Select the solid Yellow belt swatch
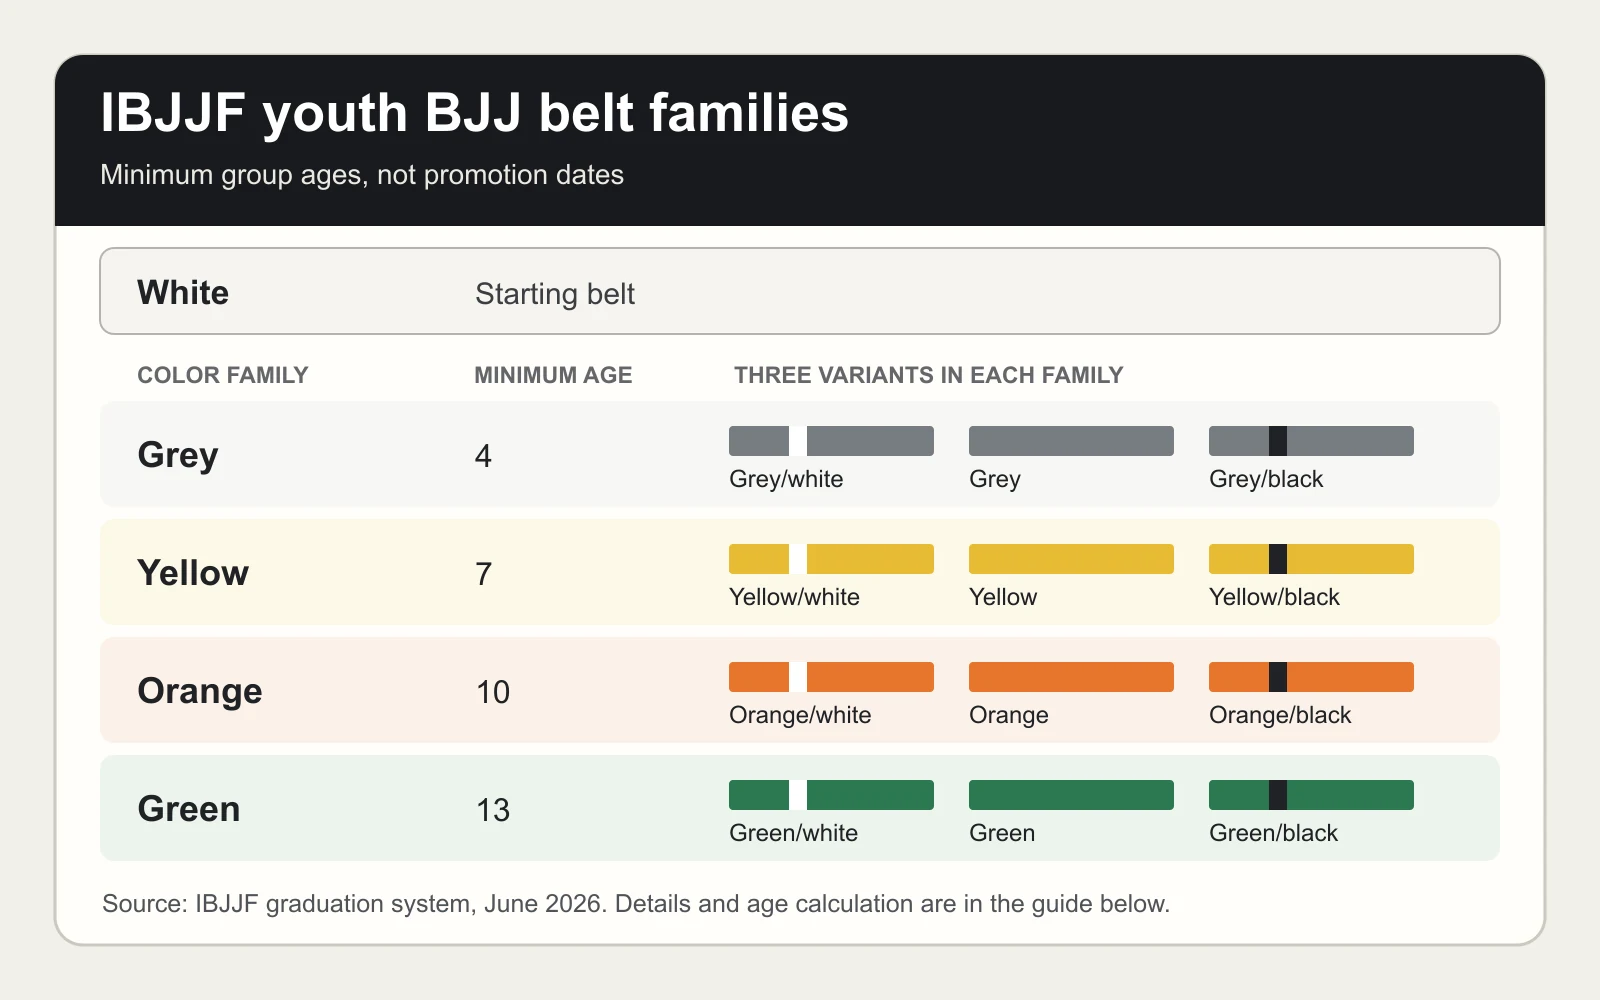 pos(1071,559)
